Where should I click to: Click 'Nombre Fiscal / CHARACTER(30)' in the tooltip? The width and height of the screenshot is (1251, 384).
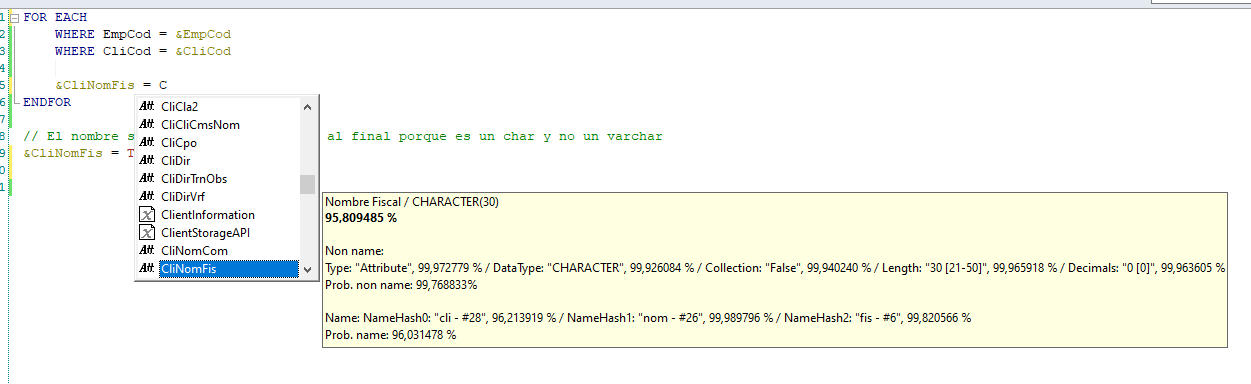click(412, 202)
